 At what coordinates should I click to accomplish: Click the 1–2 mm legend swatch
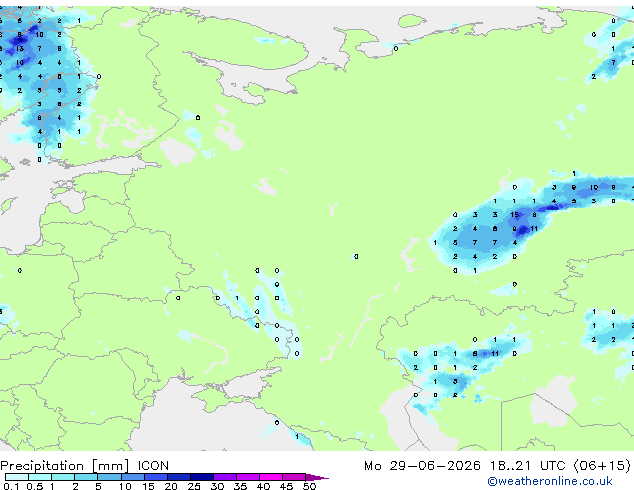[63, 477]
